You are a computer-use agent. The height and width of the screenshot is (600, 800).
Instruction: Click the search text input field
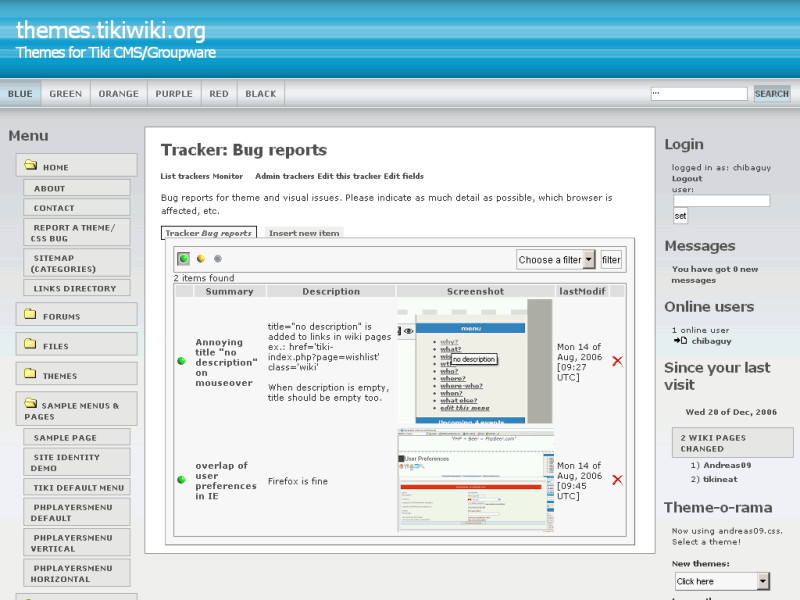698,94
